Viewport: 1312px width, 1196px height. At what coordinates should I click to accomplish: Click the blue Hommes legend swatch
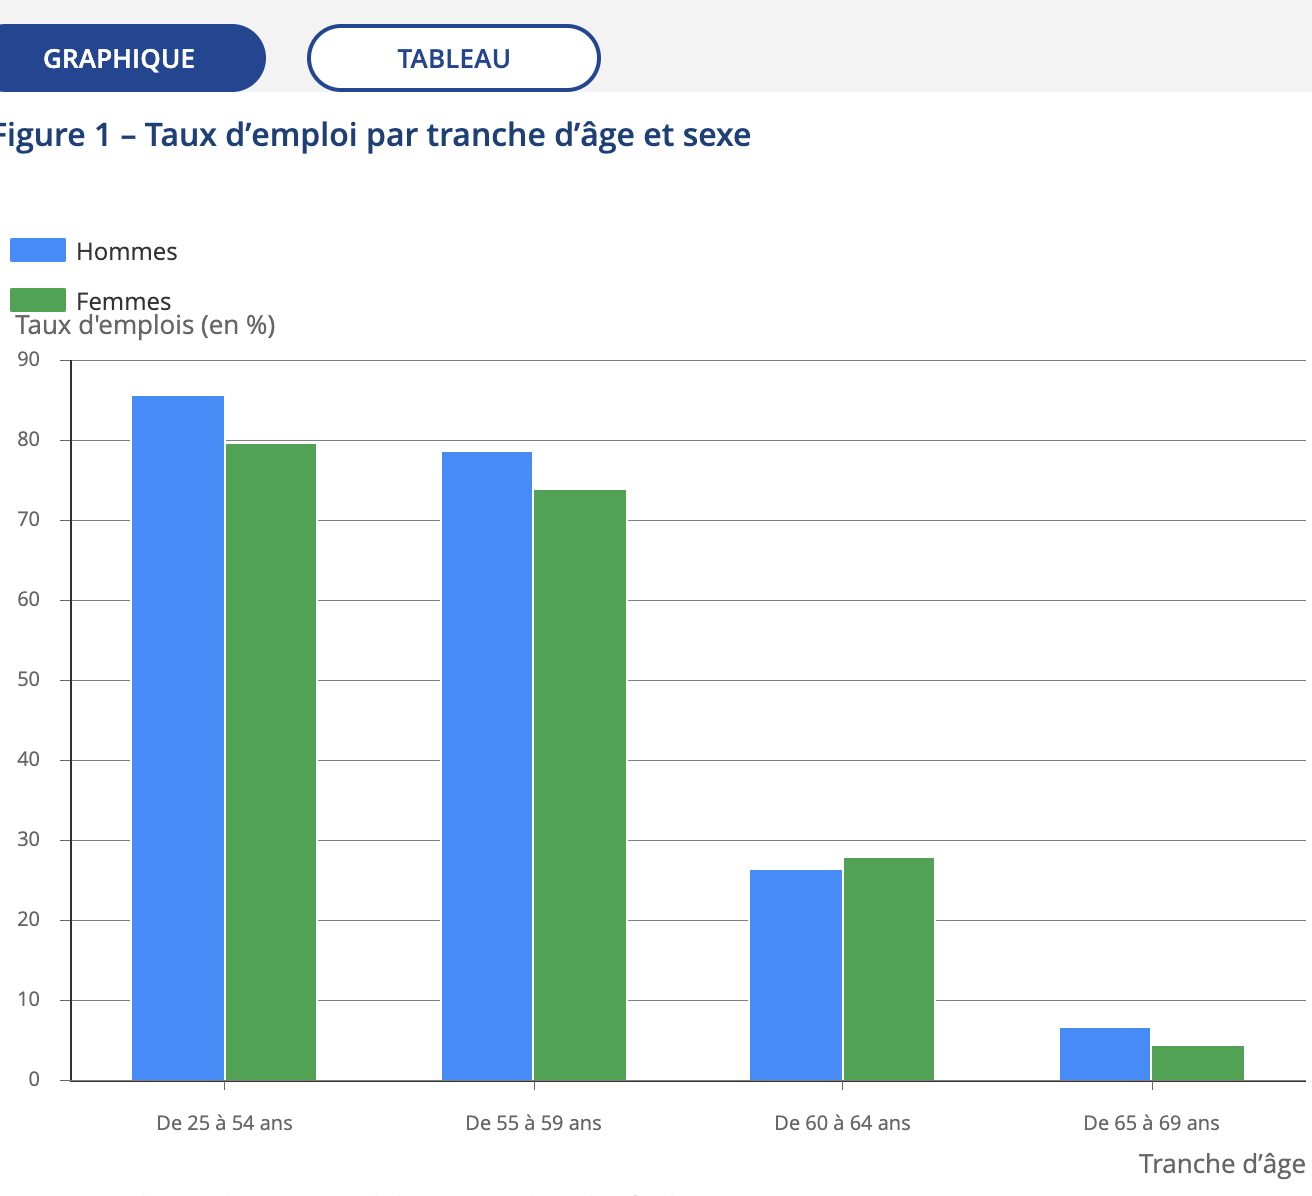(38, 250)
